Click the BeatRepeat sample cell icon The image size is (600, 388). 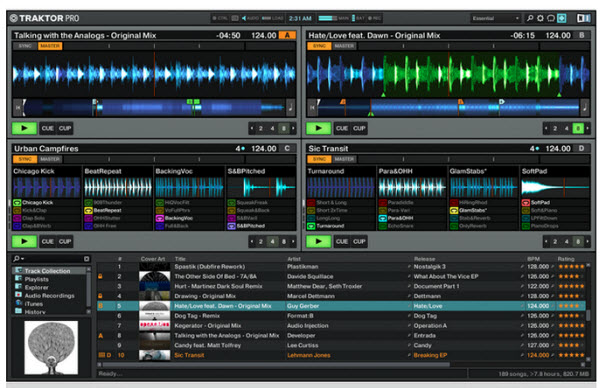[x=88, y=210]
